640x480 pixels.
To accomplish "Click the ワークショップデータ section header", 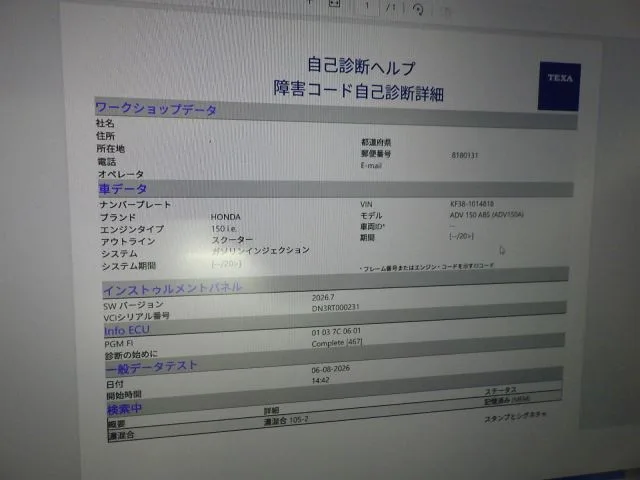I will coord(156,109).
